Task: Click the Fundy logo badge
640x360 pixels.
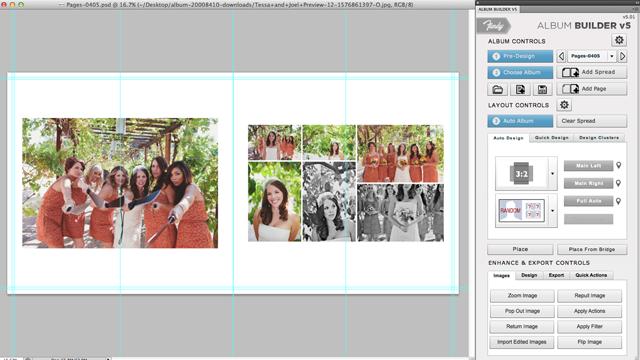Action: point(493,26)
